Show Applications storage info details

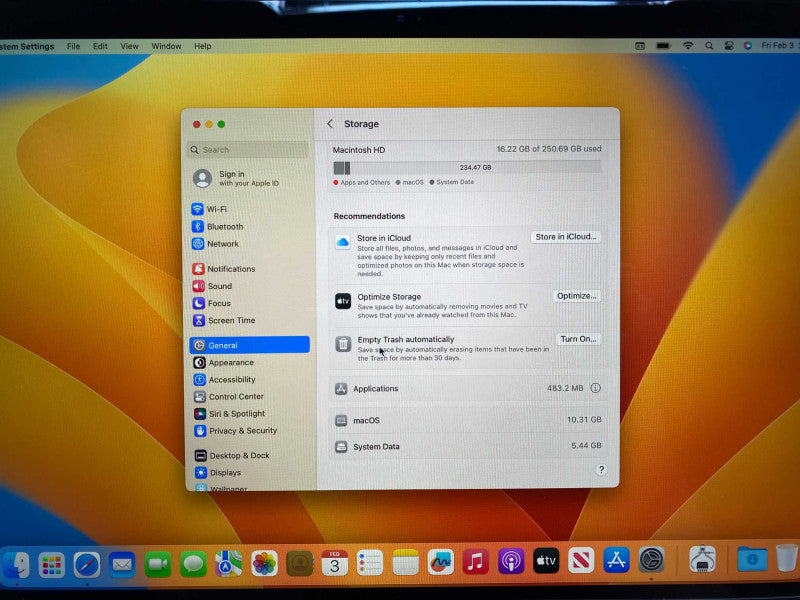click(x=595, y=388)
